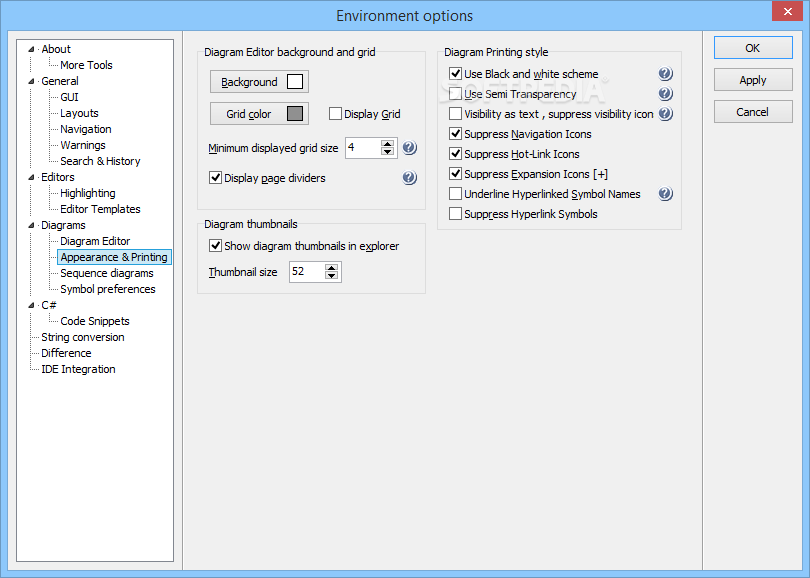
Task: Choose the diagram Background color
Action: (259, 82)
